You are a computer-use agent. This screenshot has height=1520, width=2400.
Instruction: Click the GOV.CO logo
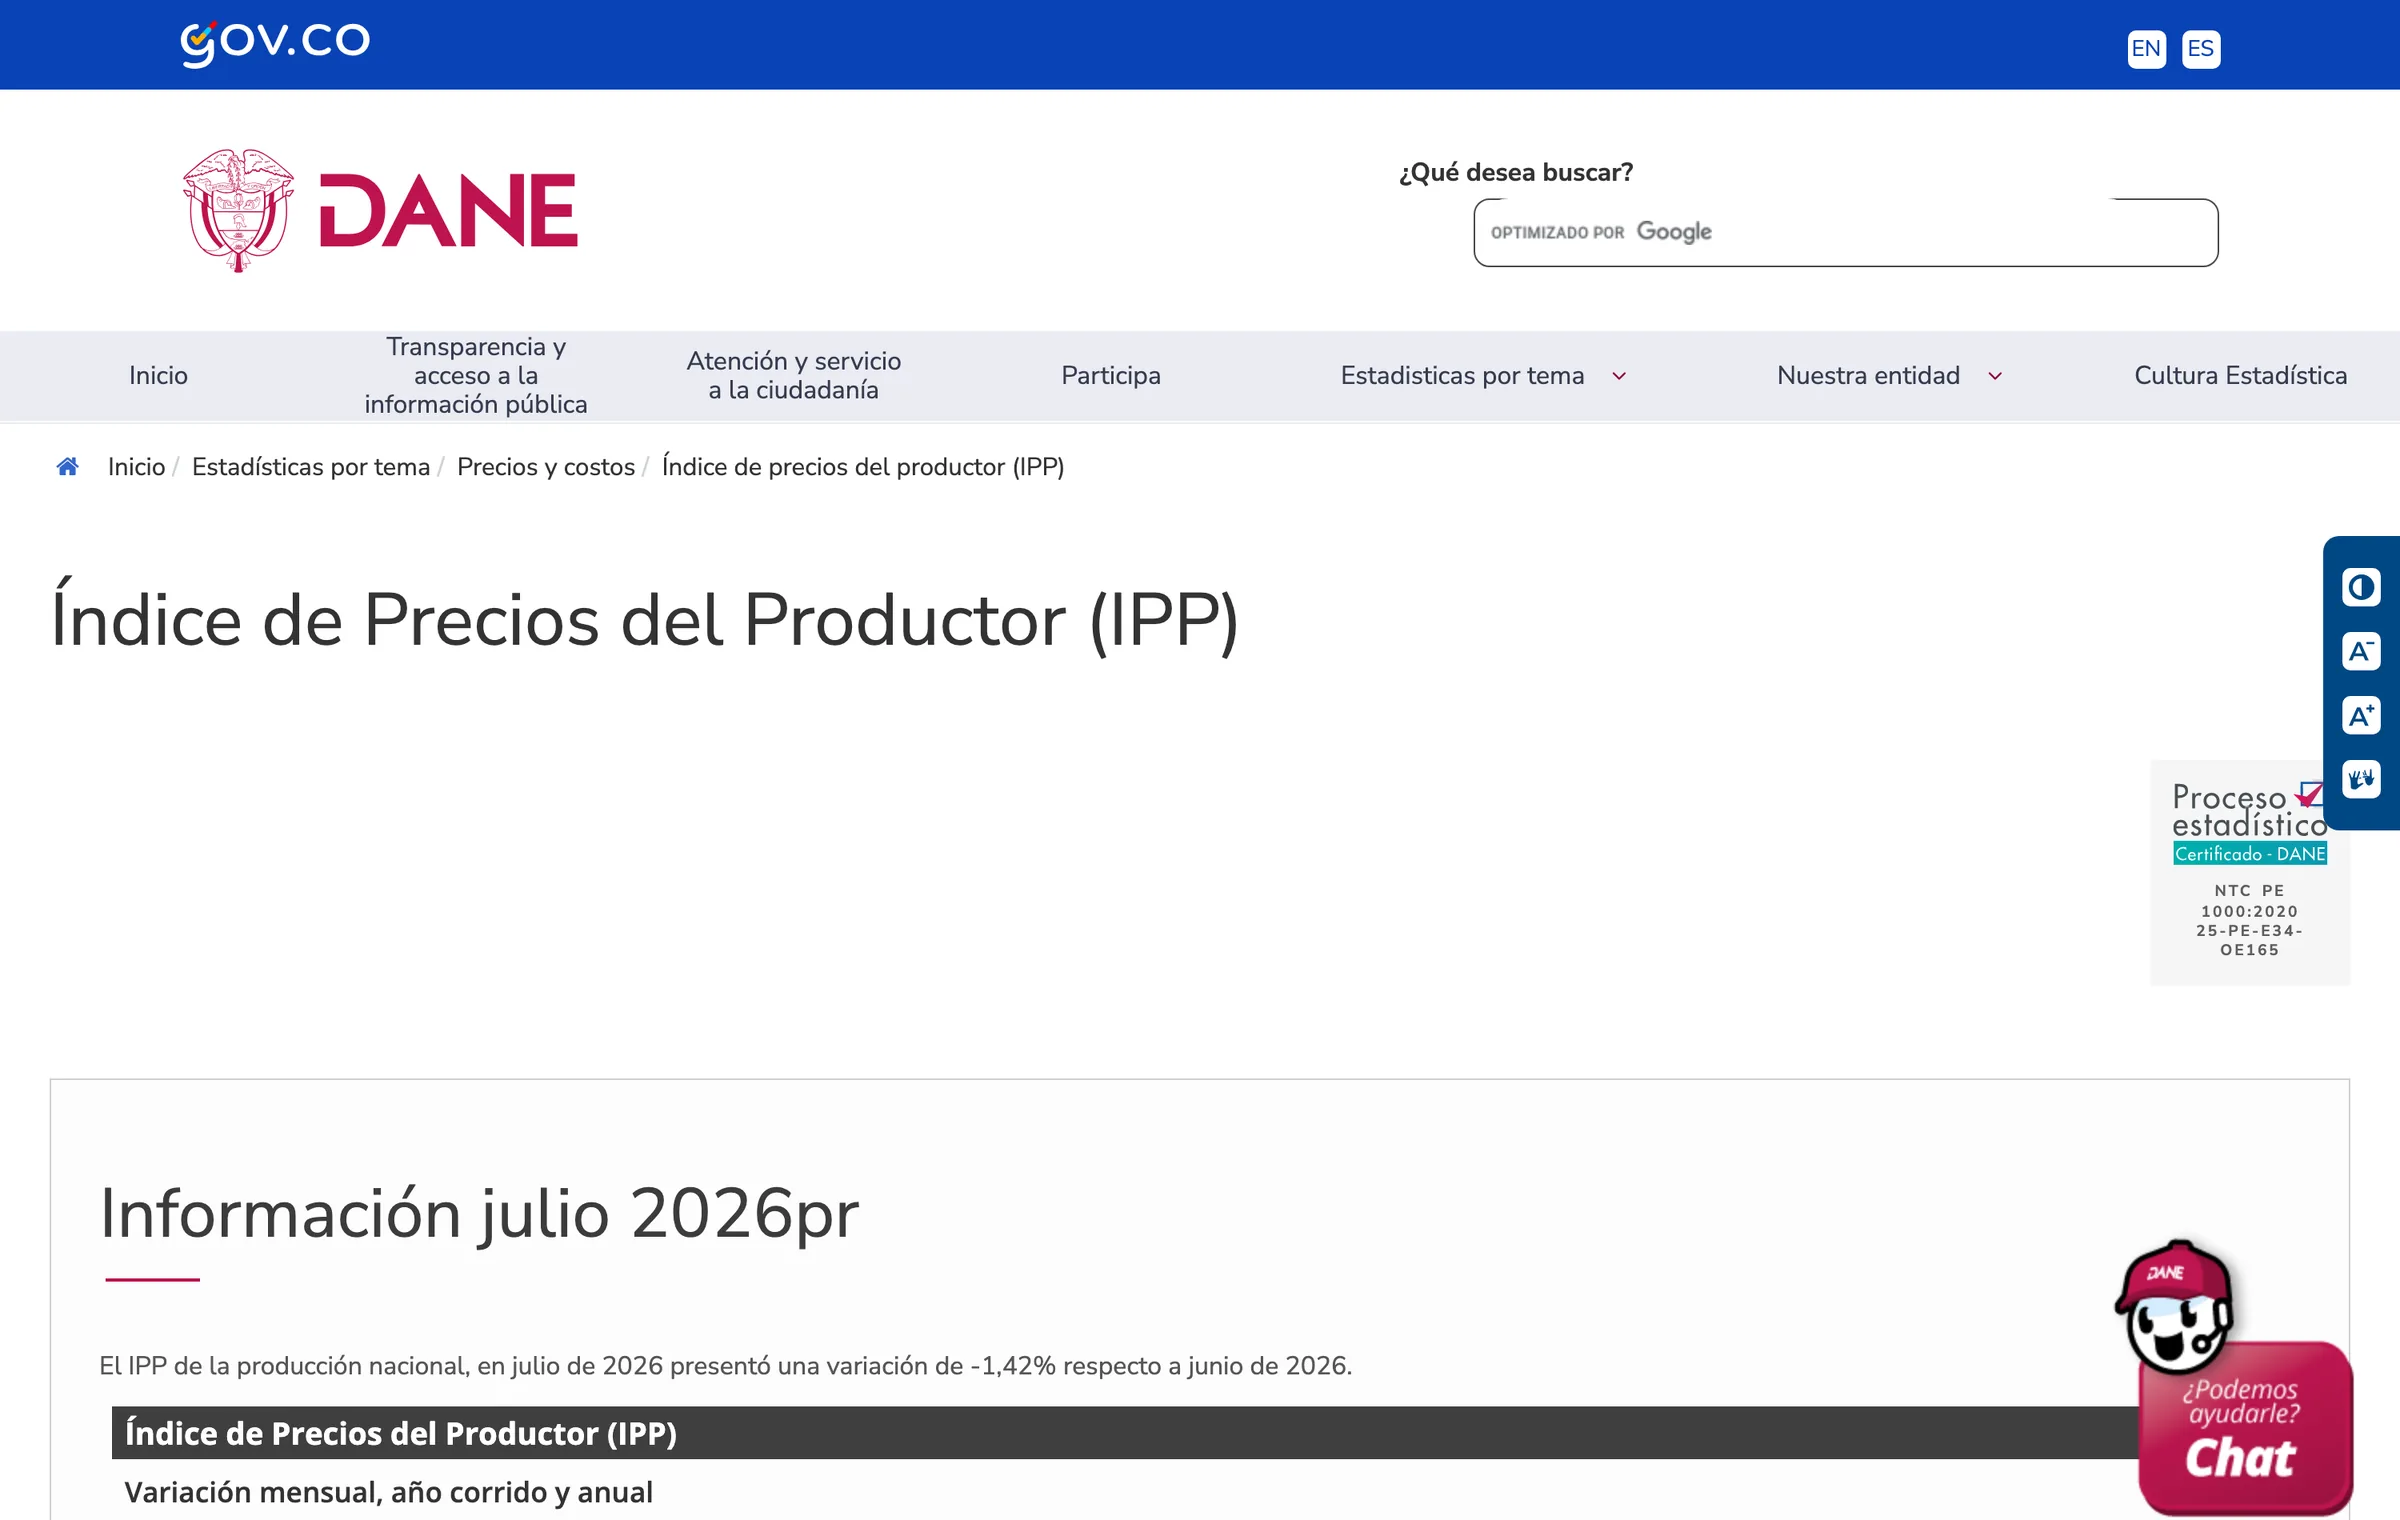click(275, 43)
